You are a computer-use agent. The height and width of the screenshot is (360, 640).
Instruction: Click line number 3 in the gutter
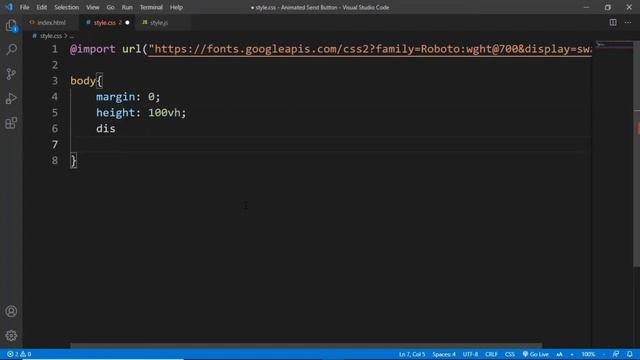55,81
